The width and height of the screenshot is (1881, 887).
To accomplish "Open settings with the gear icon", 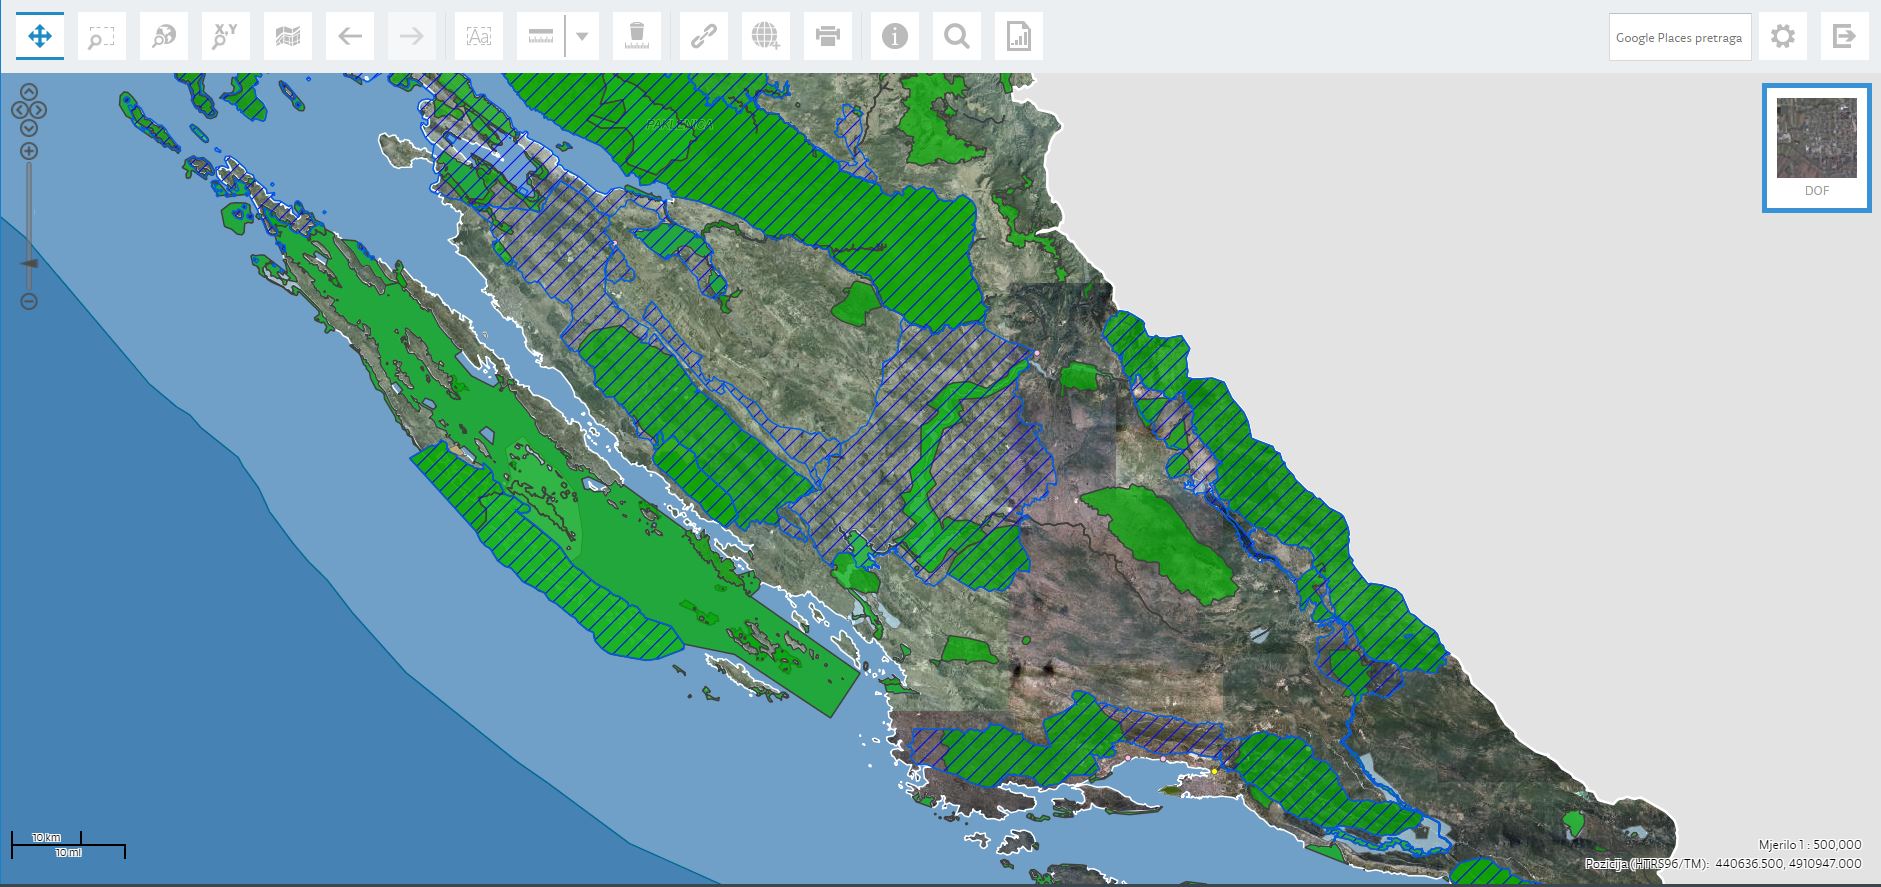I will (1782, 37).
